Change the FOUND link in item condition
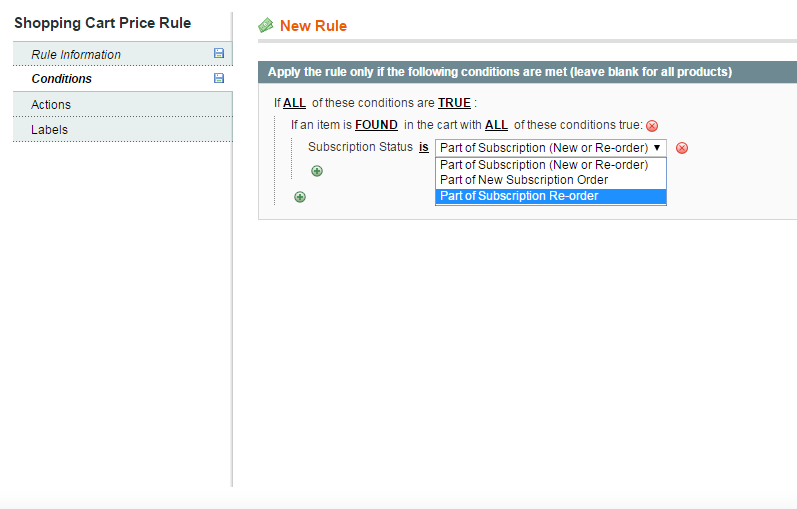This screenshot has height=509, width=797. click(376, 125)
